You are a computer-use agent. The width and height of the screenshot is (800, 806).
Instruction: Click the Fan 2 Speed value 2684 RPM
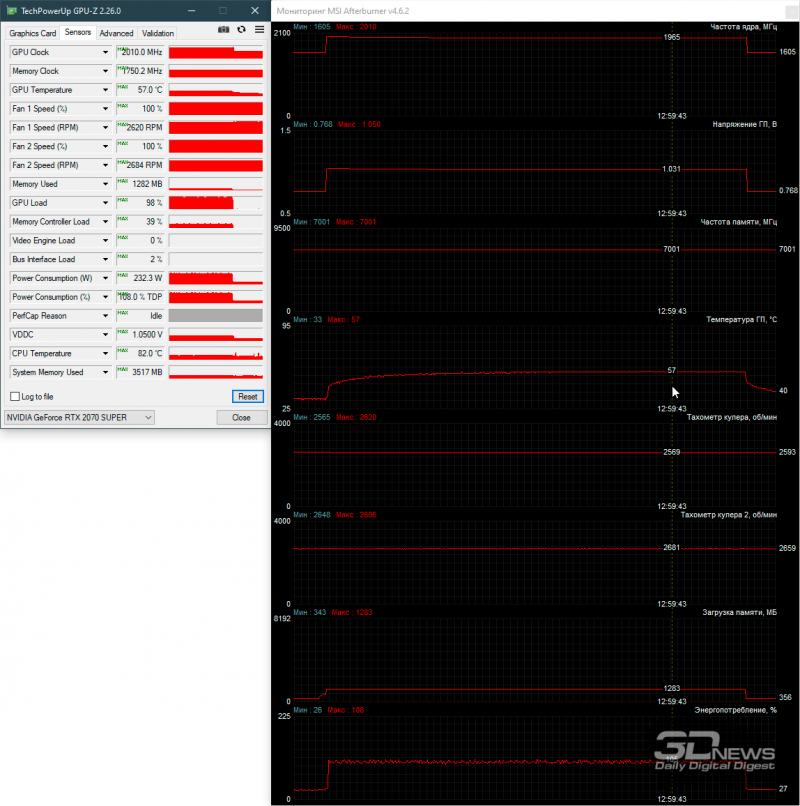[140, 165]
